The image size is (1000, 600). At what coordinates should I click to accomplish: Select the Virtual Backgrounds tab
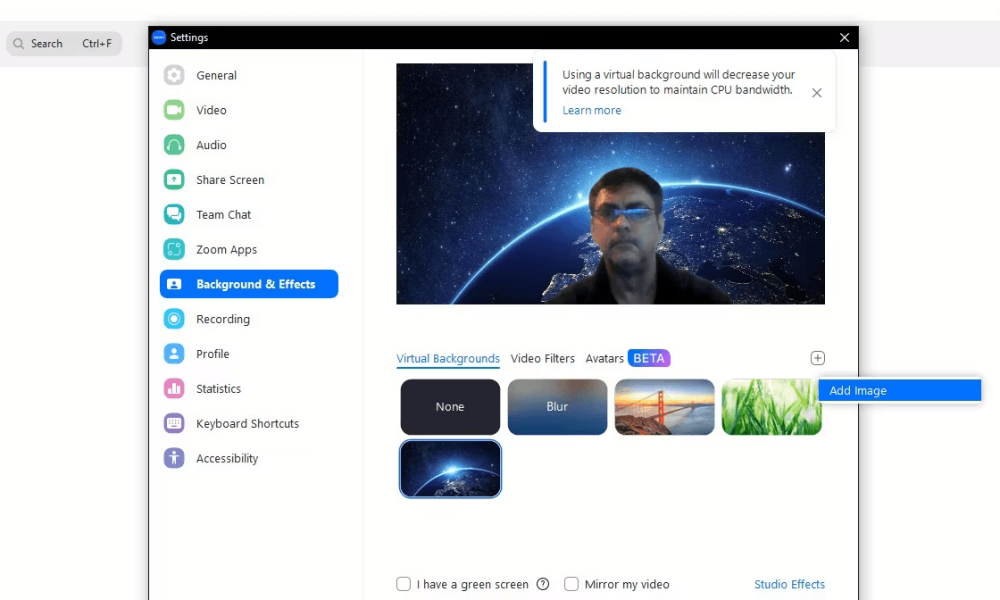point(448,358)
